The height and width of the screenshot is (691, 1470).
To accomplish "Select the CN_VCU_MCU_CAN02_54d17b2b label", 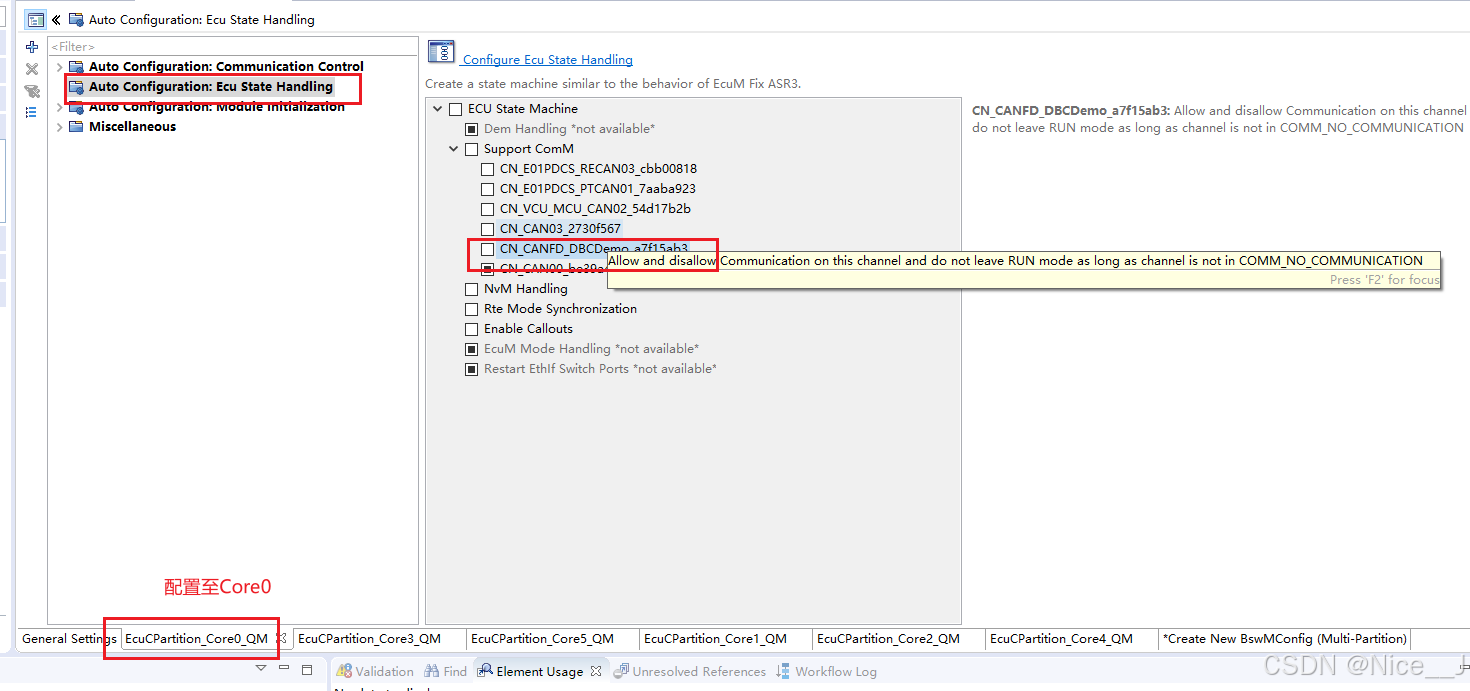I will (595, 209).
